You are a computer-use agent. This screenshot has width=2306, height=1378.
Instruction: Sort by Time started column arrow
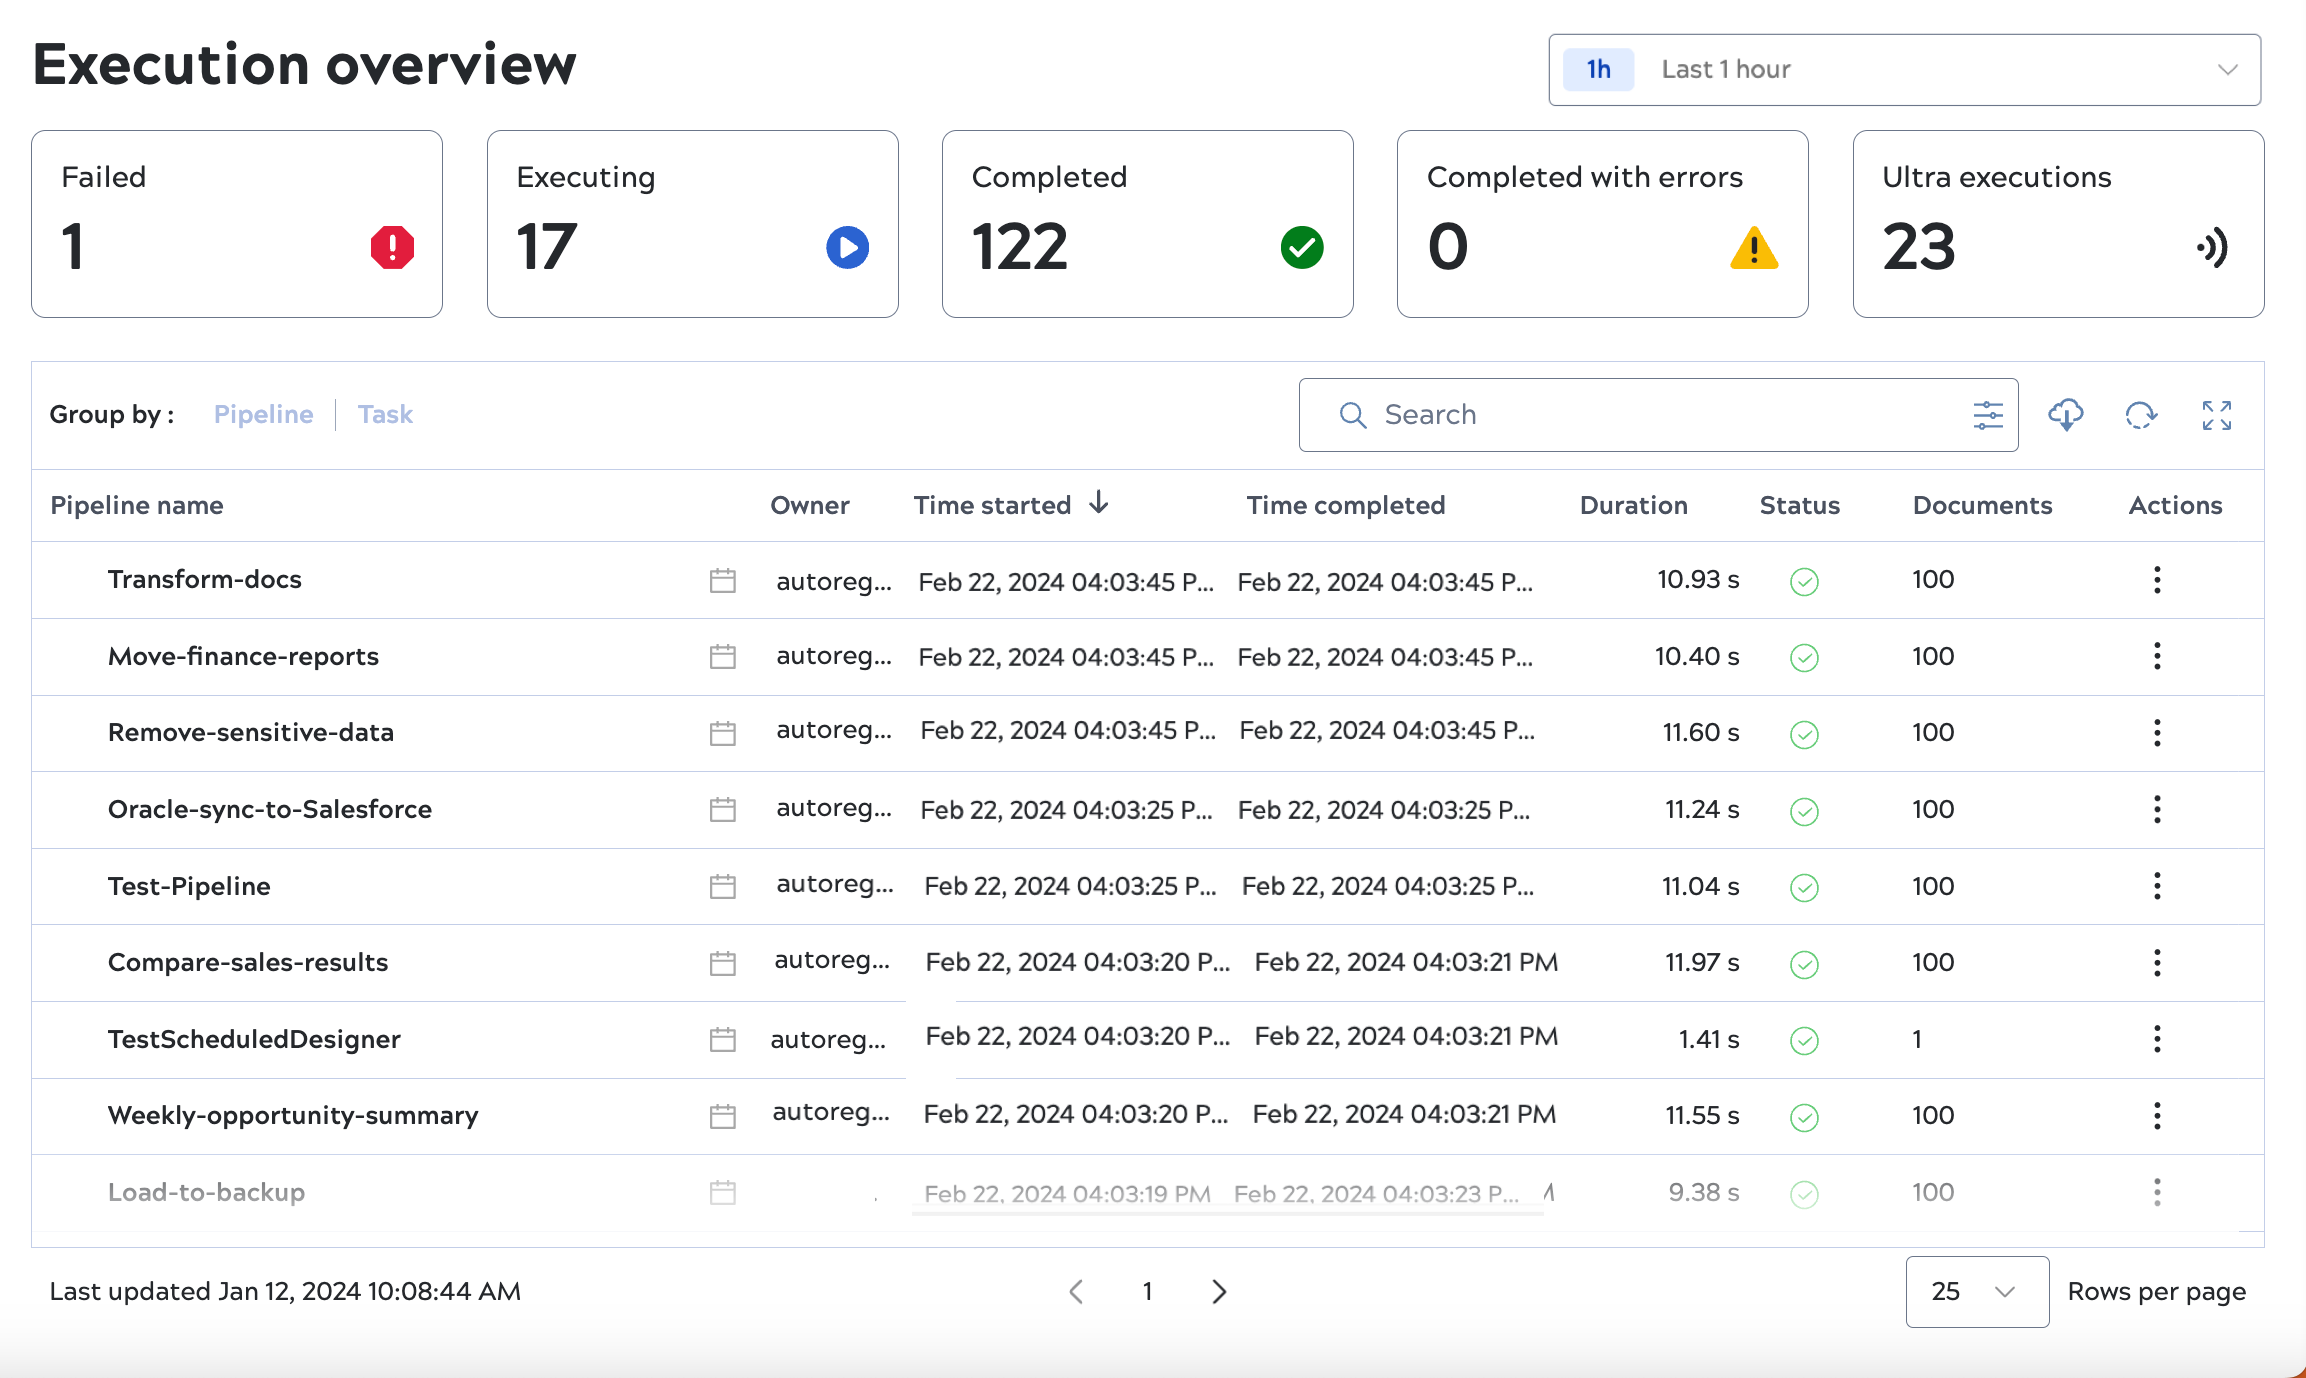click(x=1098, y=503)
